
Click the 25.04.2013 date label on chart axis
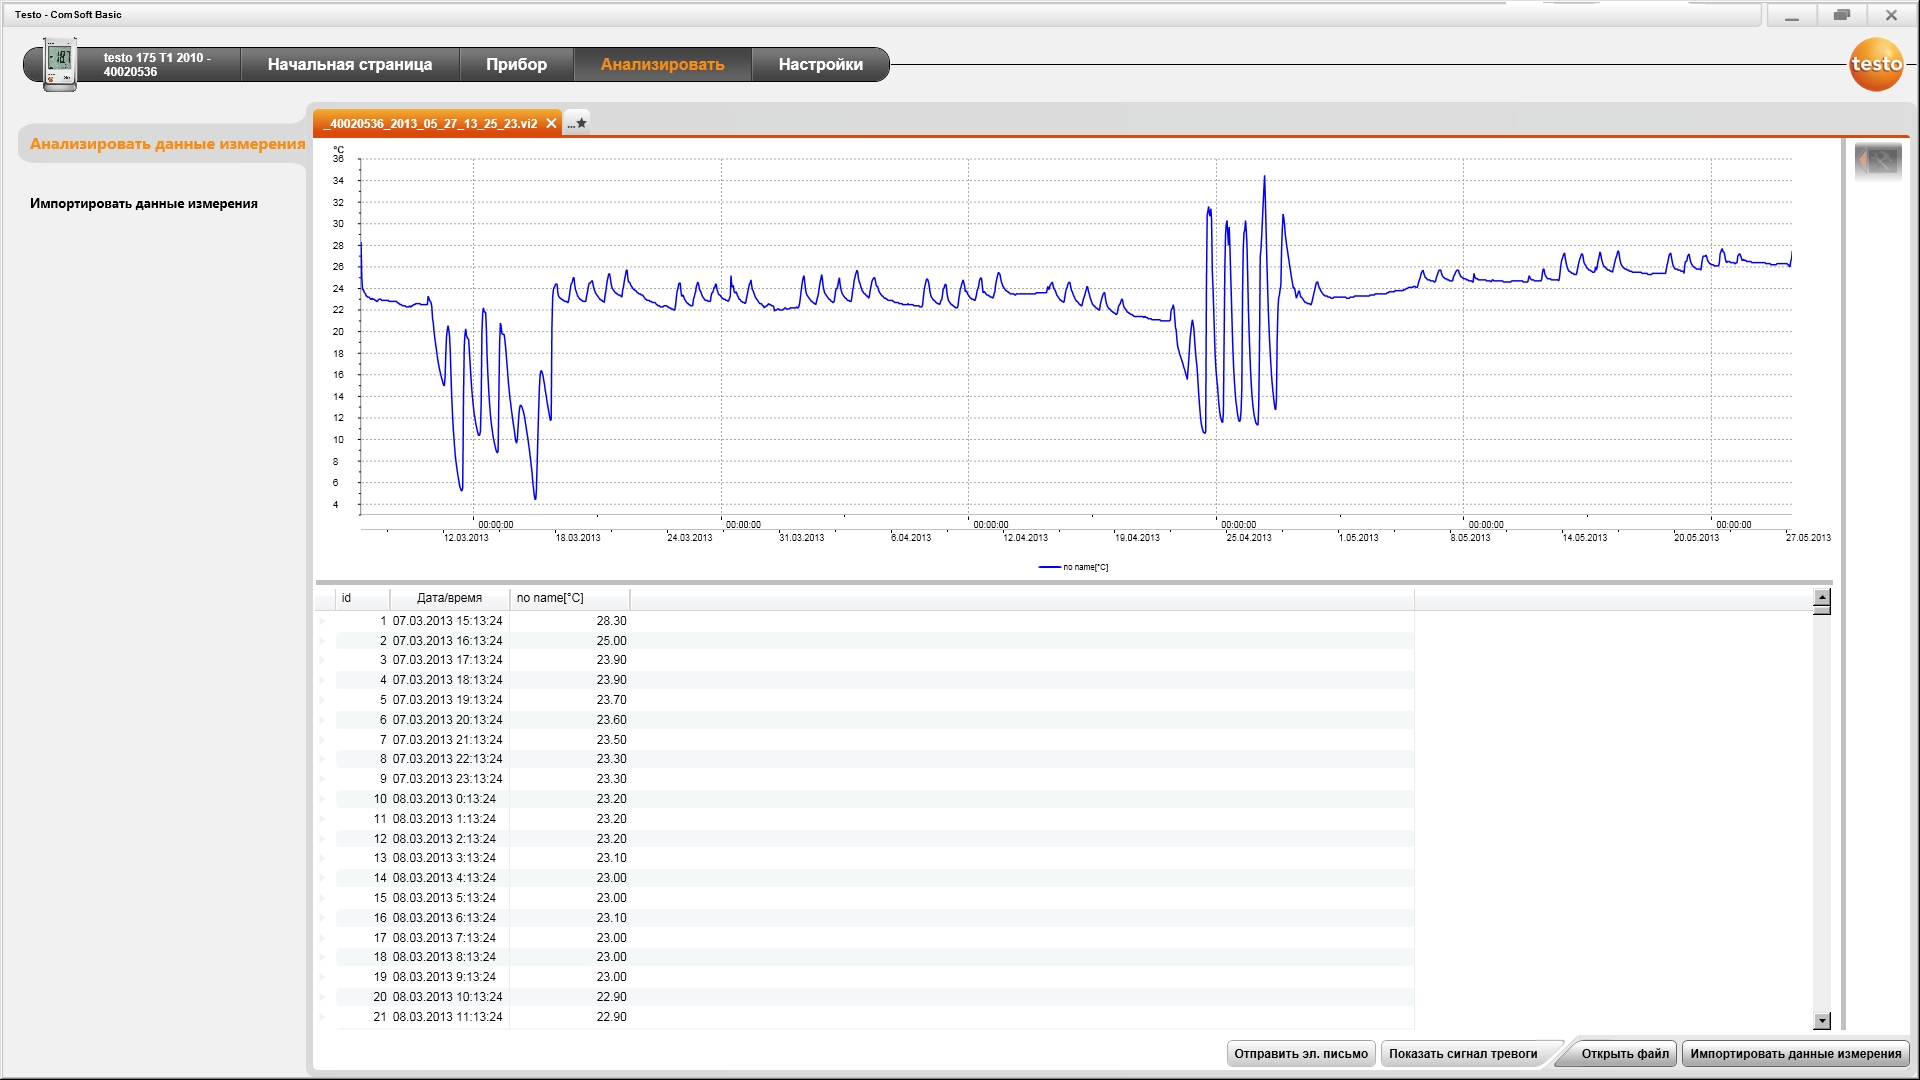coord(1249,538)
